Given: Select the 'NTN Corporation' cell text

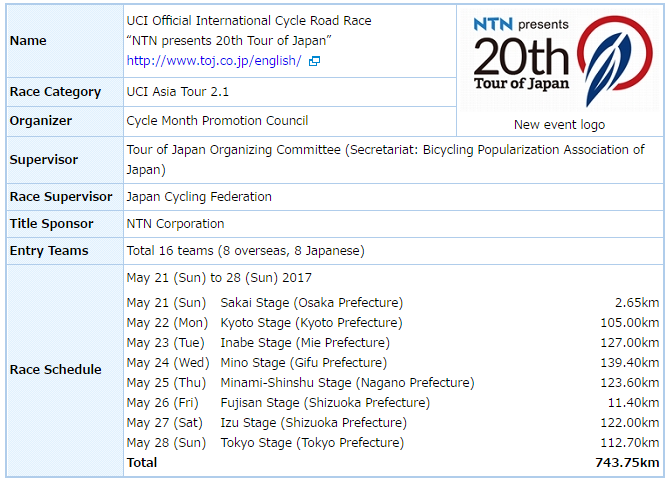Looking at the screenshot, I should [175, 224].
